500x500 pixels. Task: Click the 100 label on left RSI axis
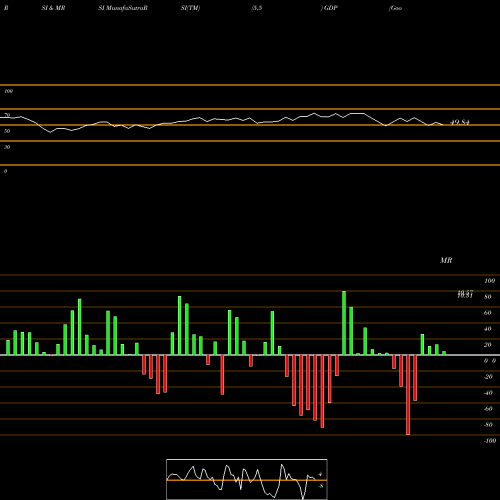point(8,91)
